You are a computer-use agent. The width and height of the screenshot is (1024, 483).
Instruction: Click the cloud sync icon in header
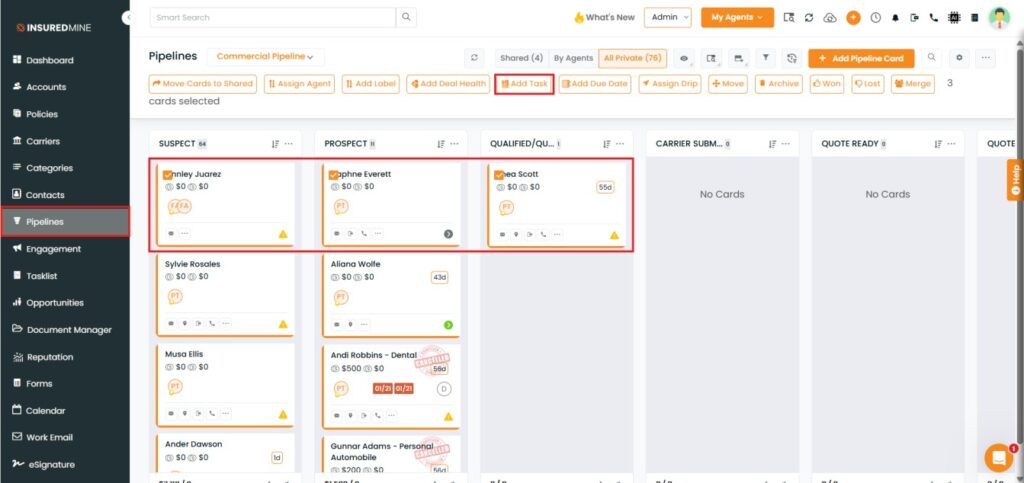click(830, 18)
